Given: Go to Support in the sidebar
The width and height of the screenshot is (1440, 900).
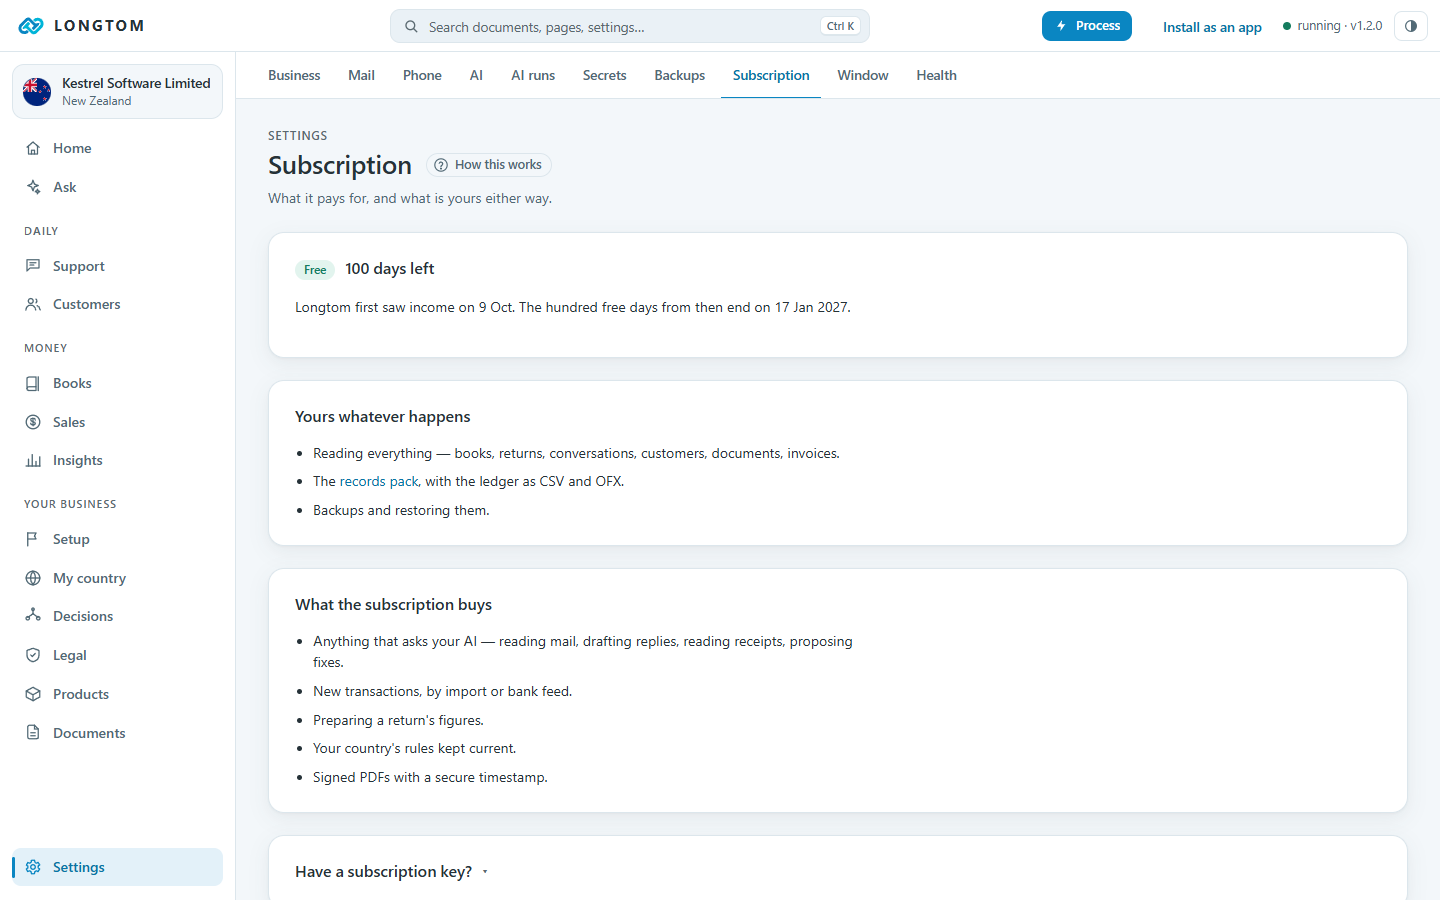Looking at the screenshot, I should click(117, 266).
